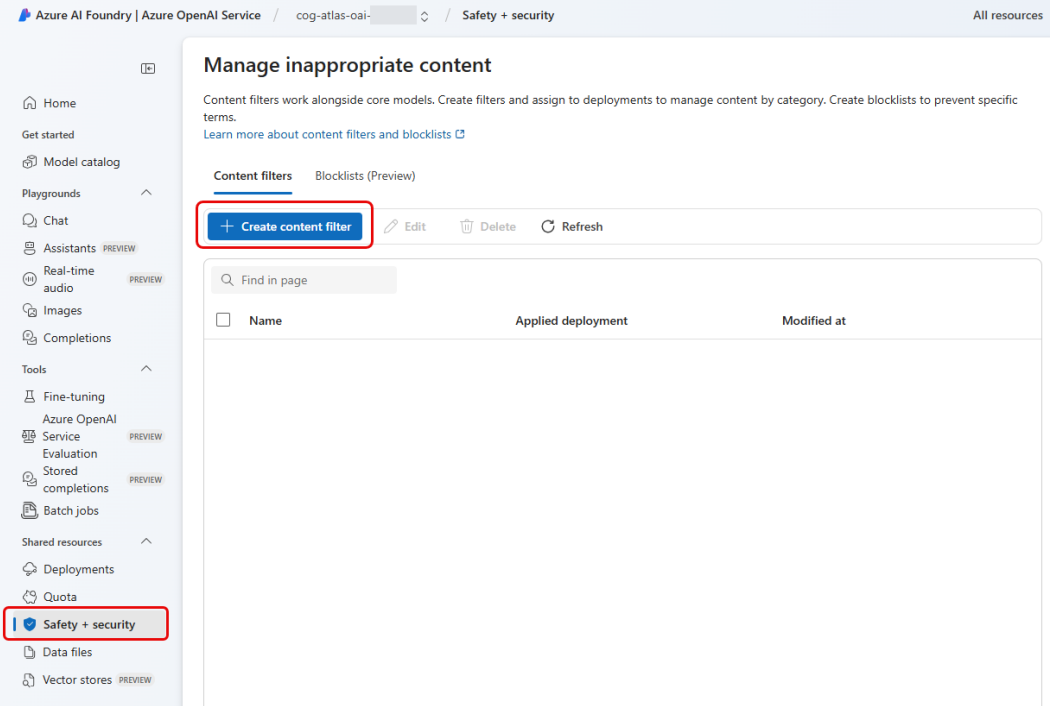Click the Evaluation scale icon
1051x706 pixels.
(29, 436)
